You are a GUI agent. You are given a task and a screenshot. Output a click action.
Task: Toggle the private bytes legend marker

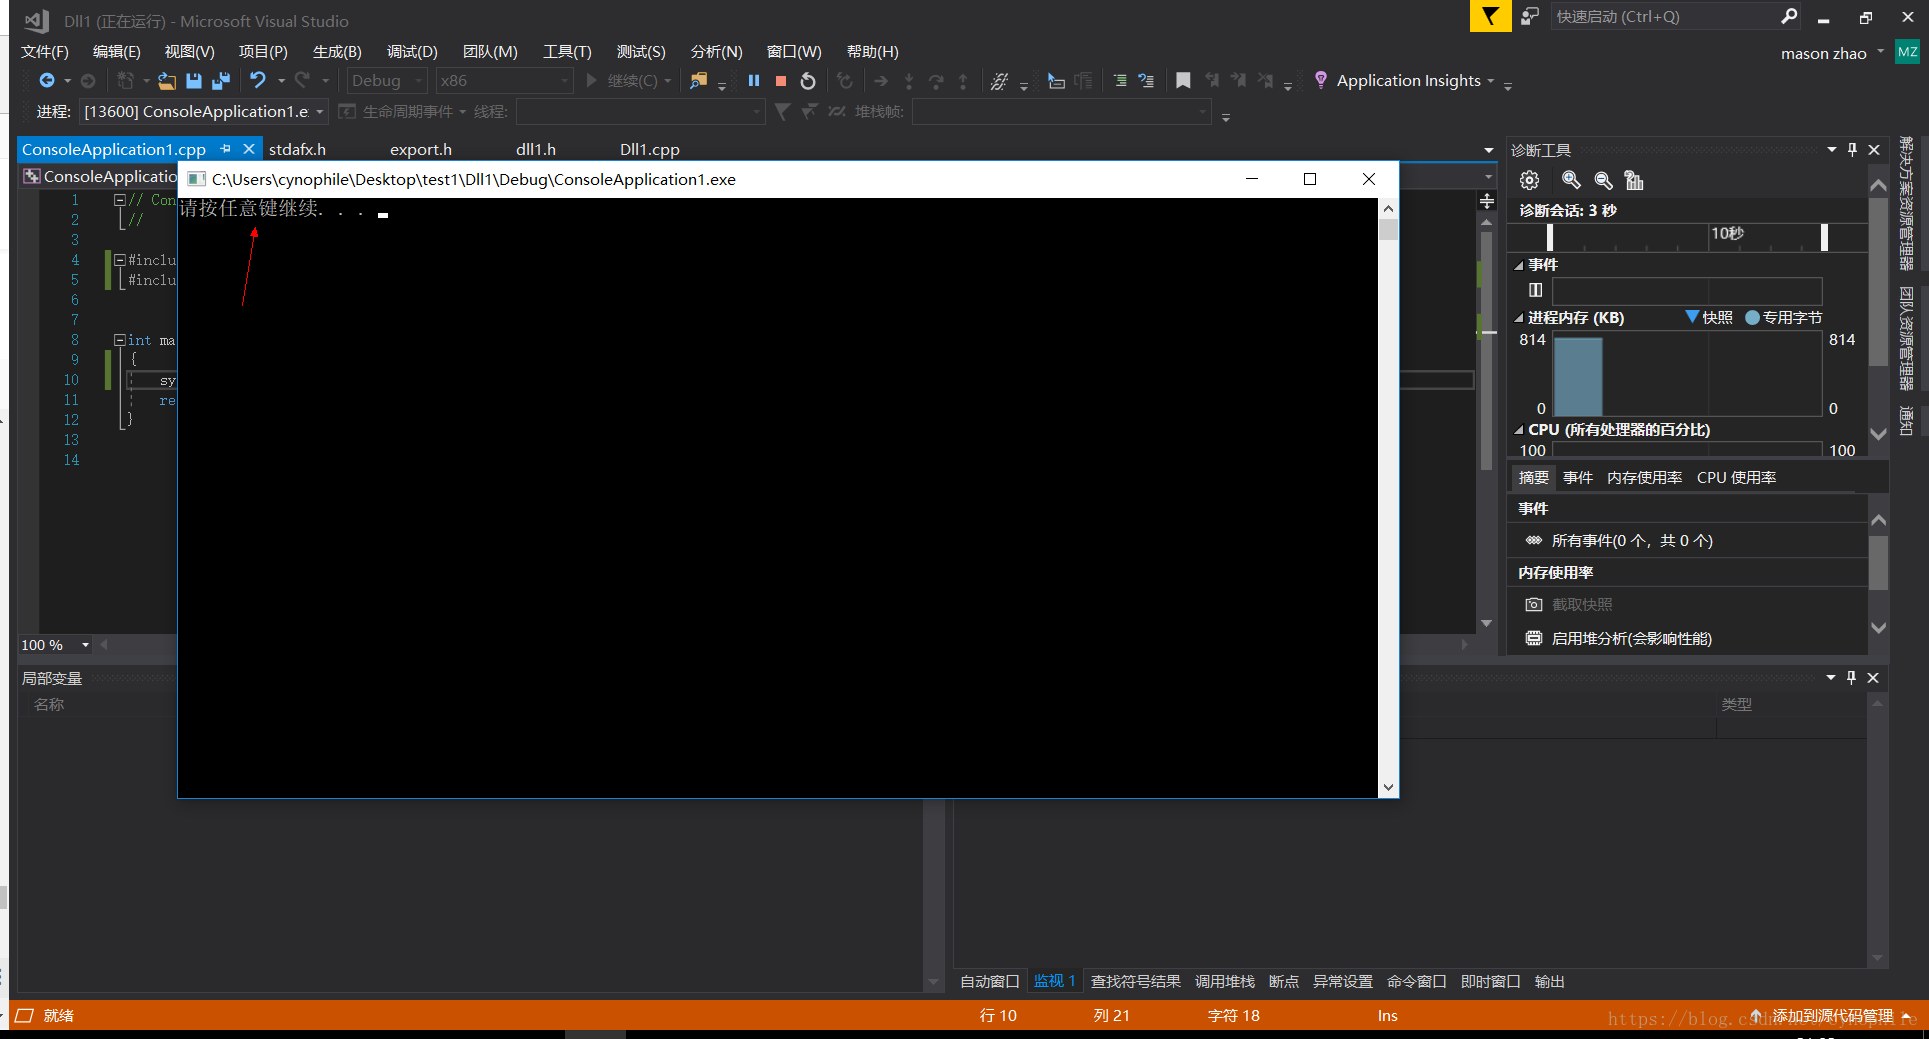[x=1752, y=317]
